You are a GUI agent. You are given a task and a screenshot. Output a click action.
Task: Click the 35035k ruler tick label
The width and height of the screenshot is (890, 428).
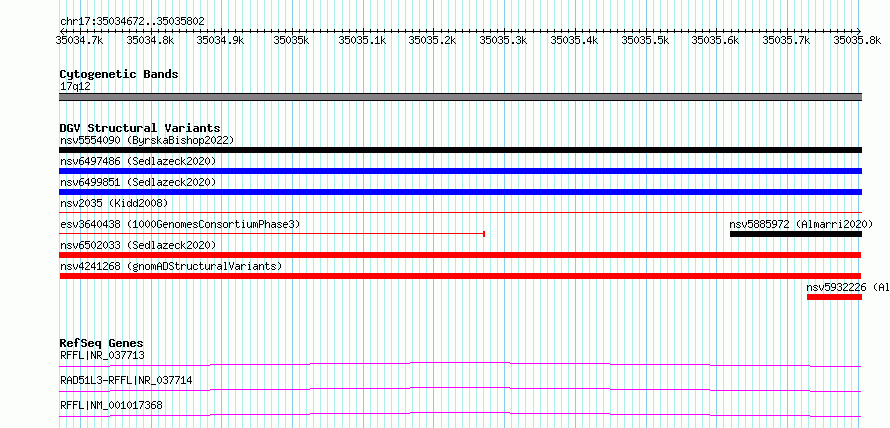tap(291, 40)
